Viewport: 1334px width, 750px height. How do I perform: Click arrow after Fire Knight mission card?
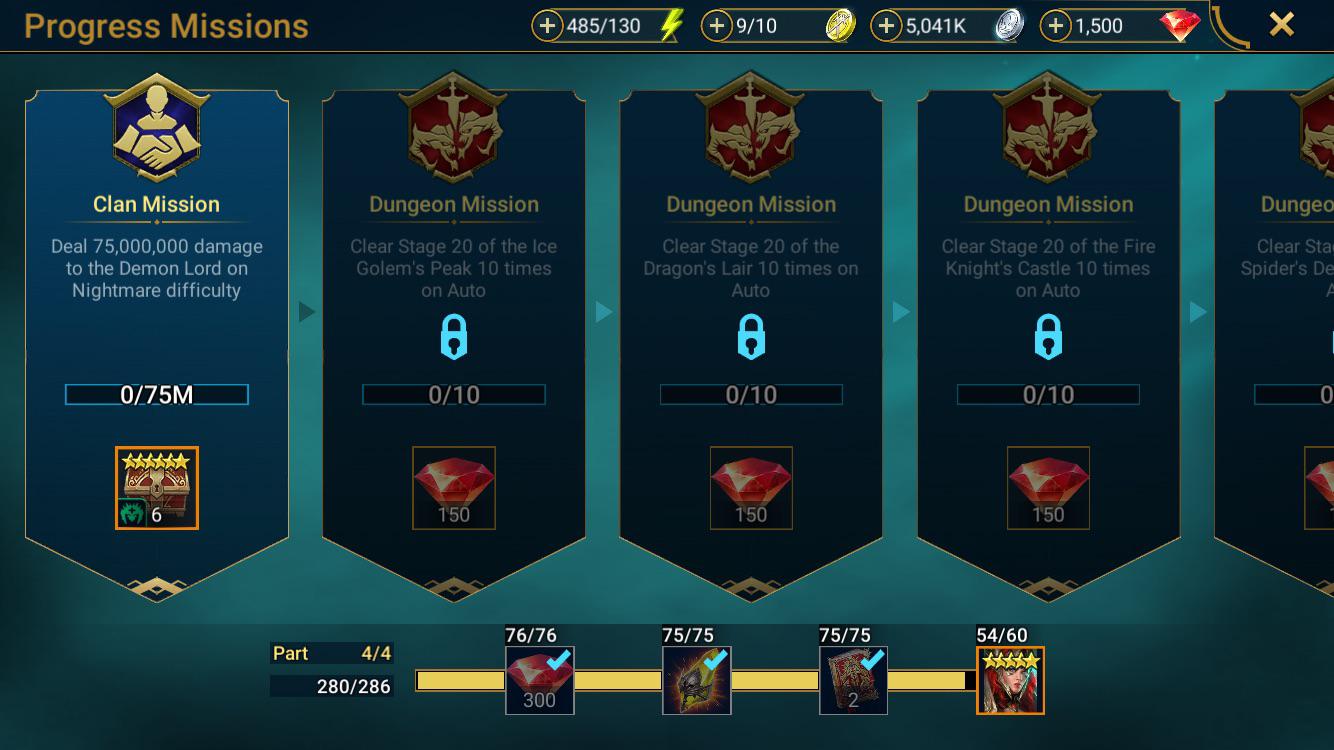[1198, 312]
